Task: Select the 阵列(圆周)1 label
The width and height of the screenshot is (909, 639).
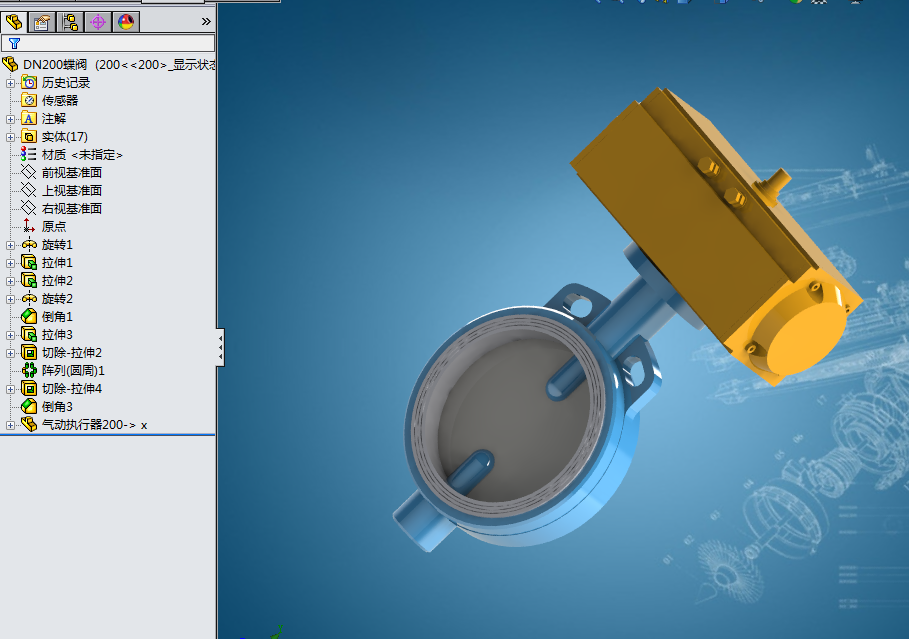Action: coord(73,371)
